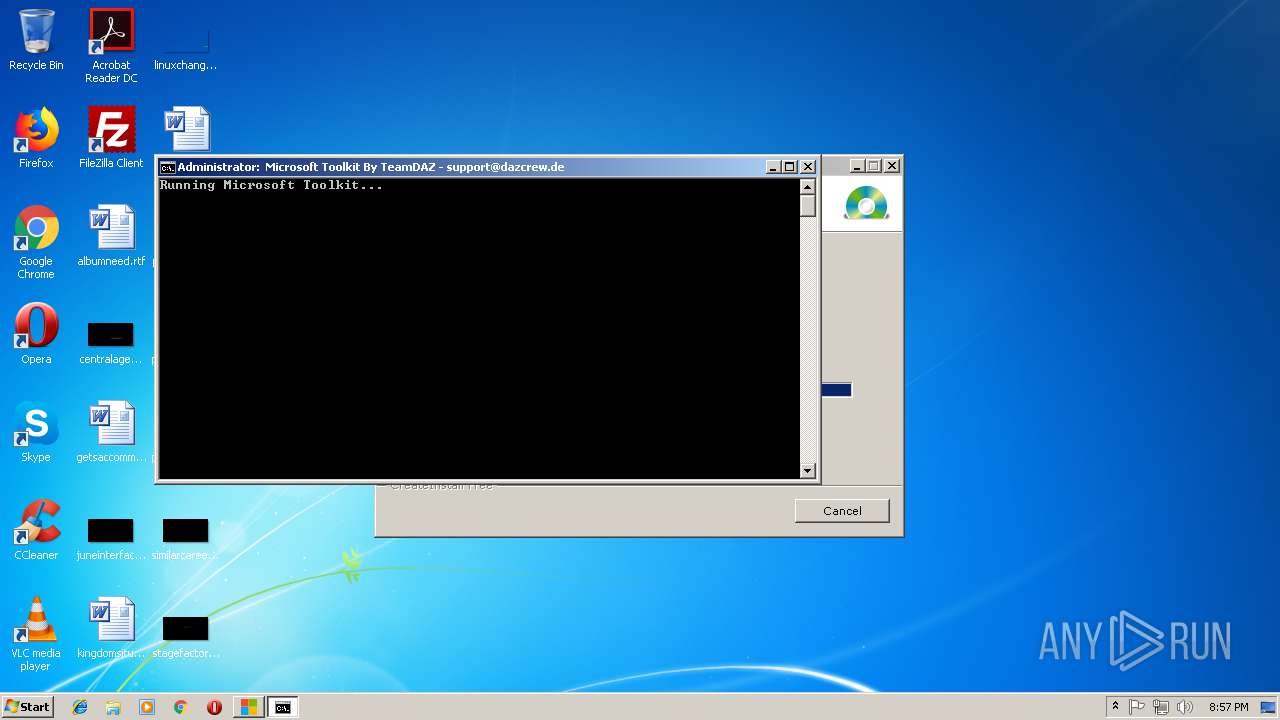Maximize the Microsoft Toolkit console window

(790, 167)
